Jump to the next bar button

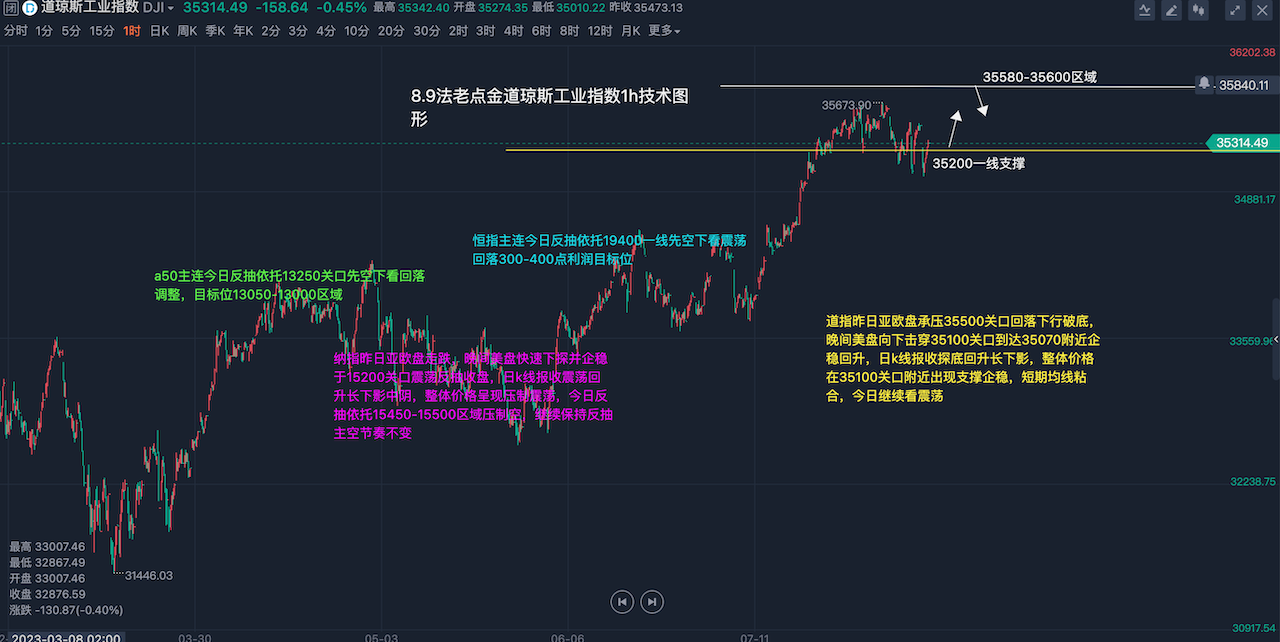pos(652,601)
